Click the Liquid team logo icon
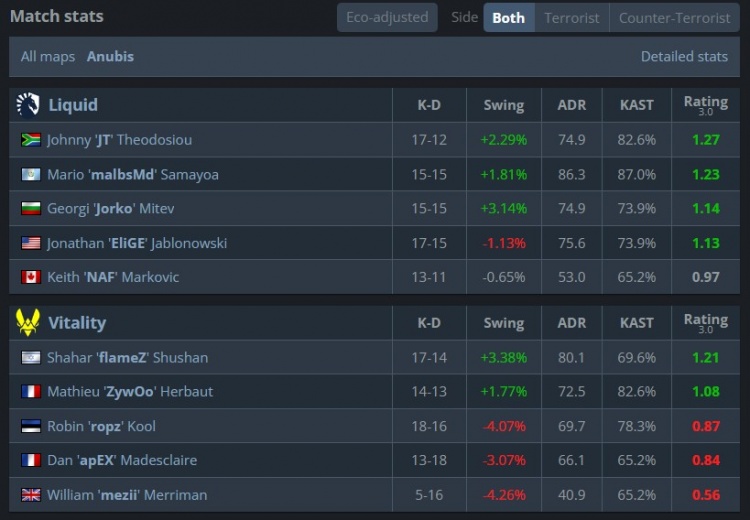Image resolution: width=750 pixels, height=520 pixels. pos(28,105)
